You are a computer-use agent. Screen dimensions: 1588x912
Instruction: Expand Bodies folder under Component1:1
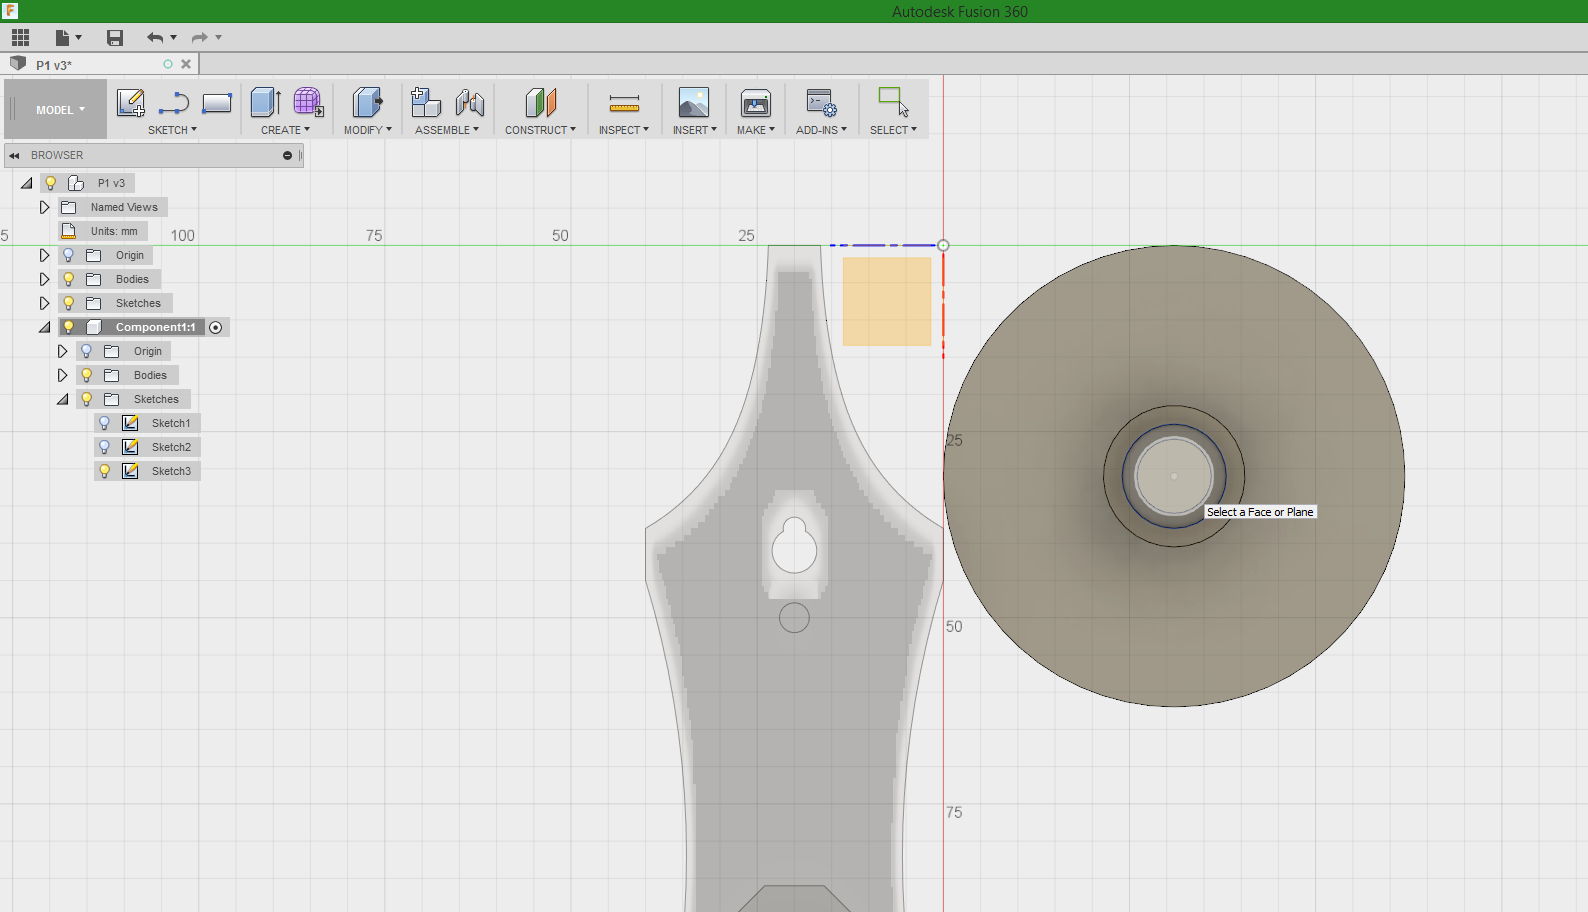tap(62, 375)
